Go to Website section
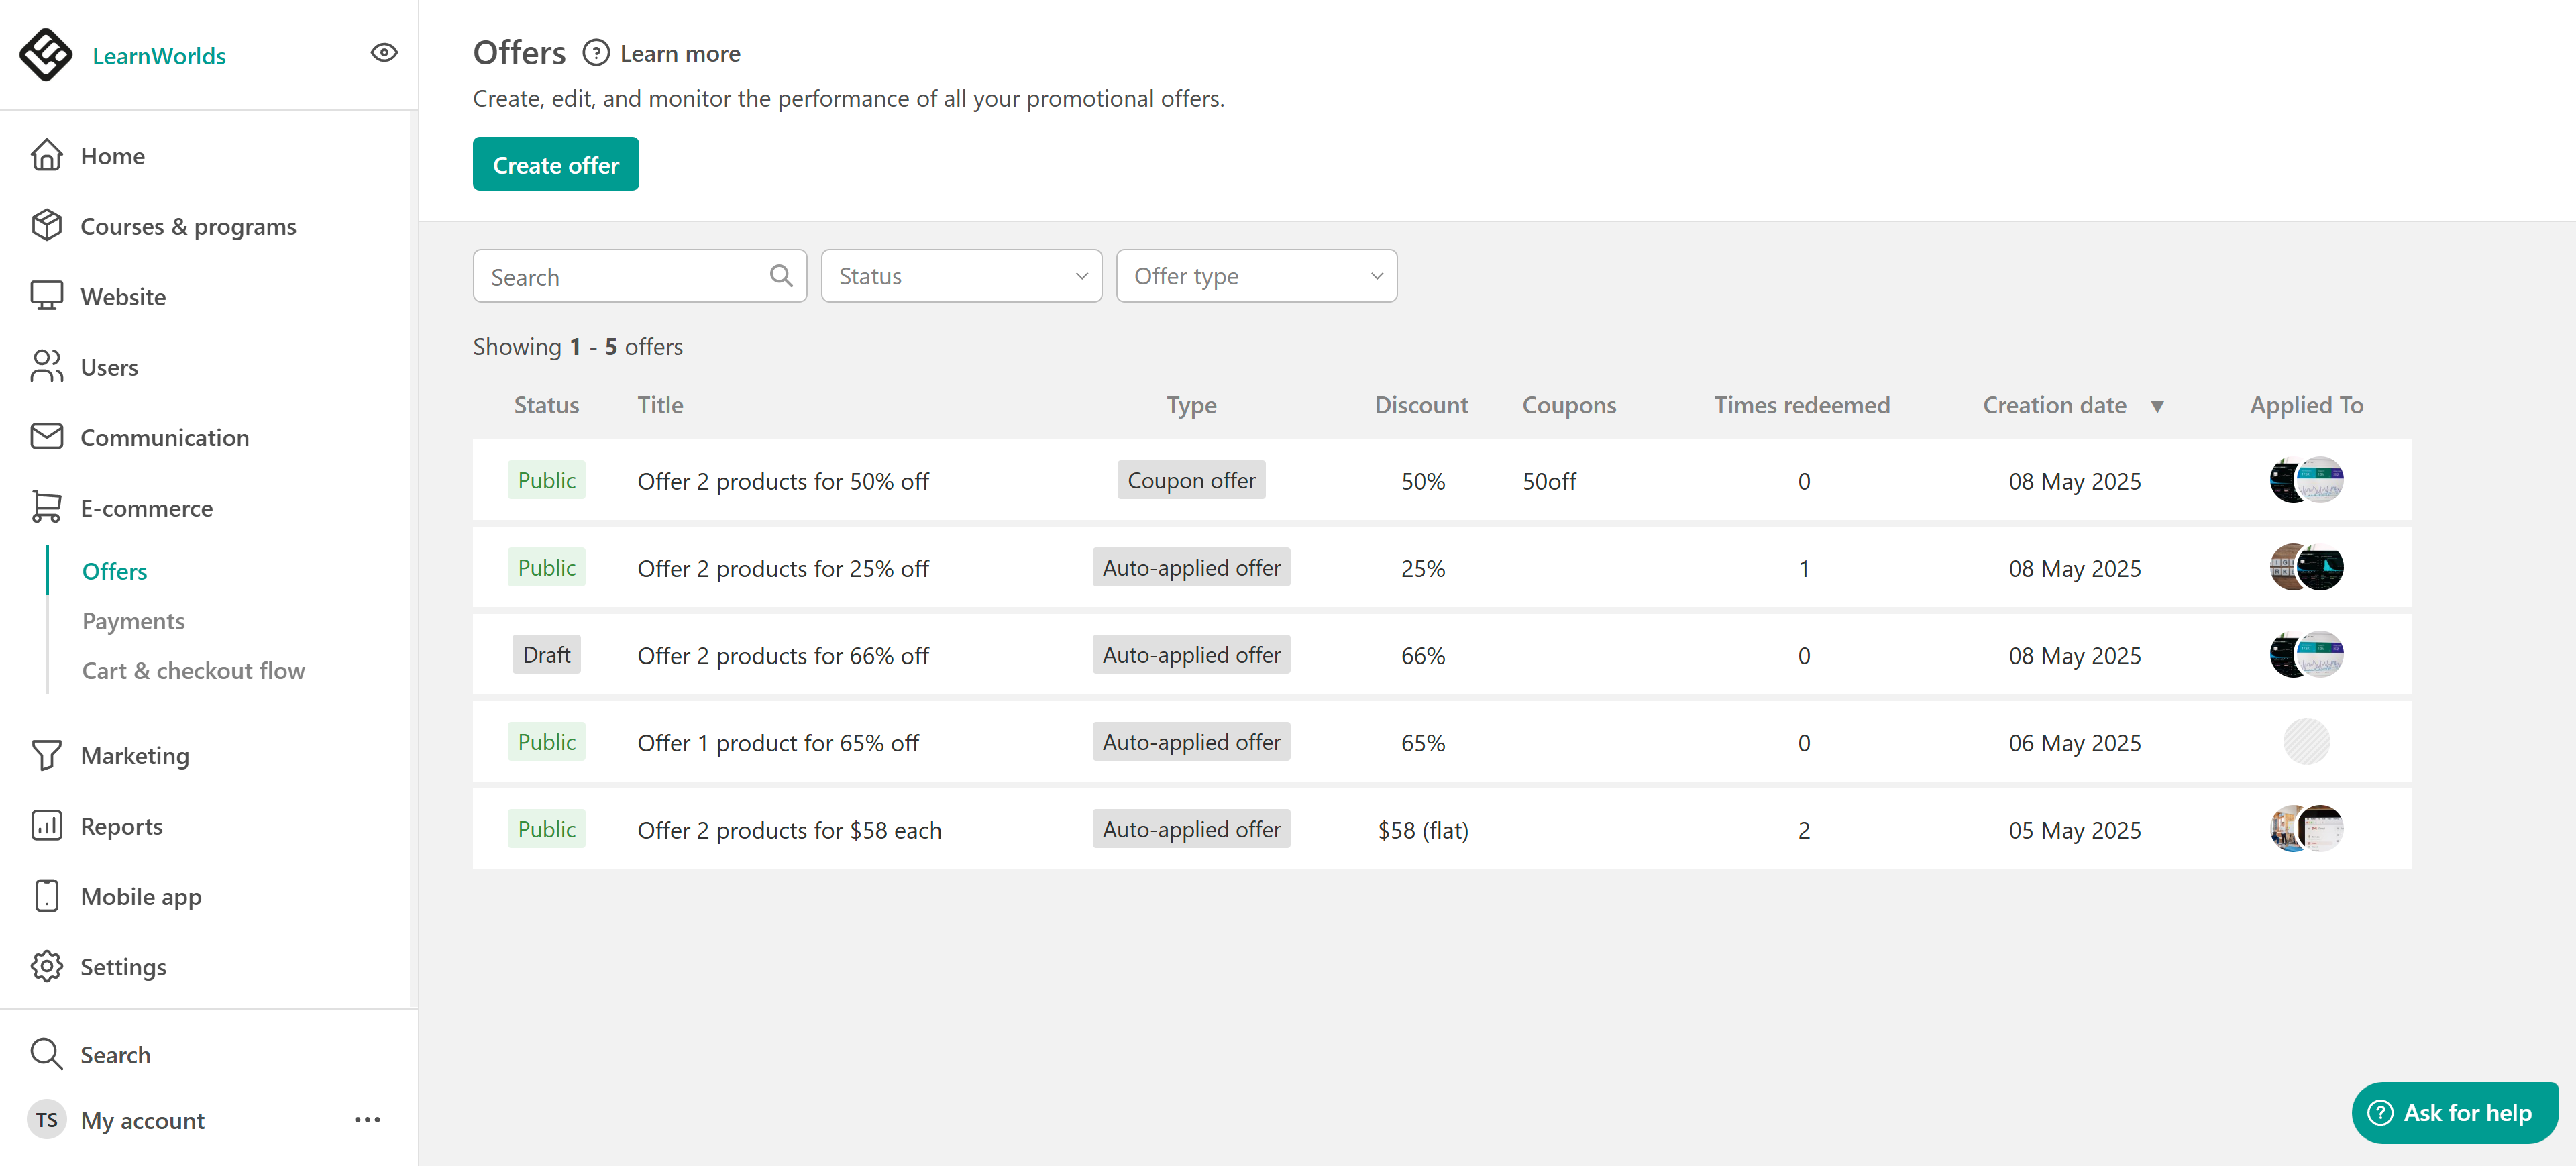Viewport: 2576px width, 1166px height. [123, 297]
